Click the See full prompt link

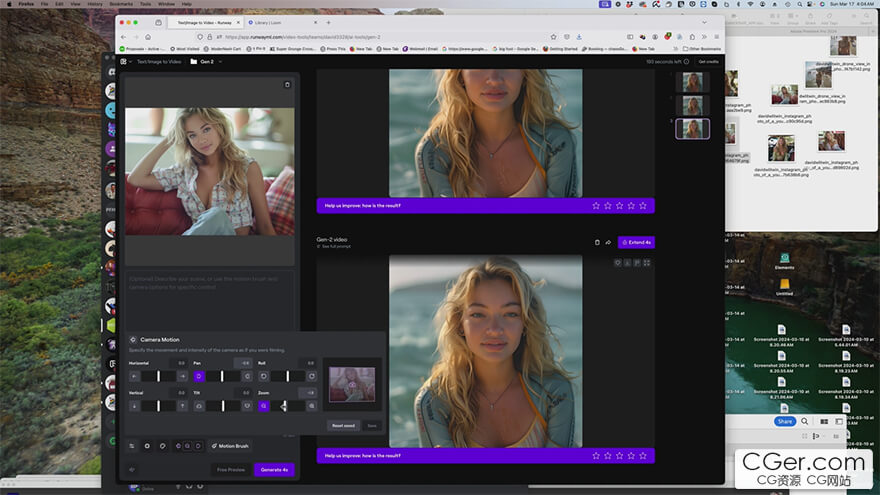336,246
